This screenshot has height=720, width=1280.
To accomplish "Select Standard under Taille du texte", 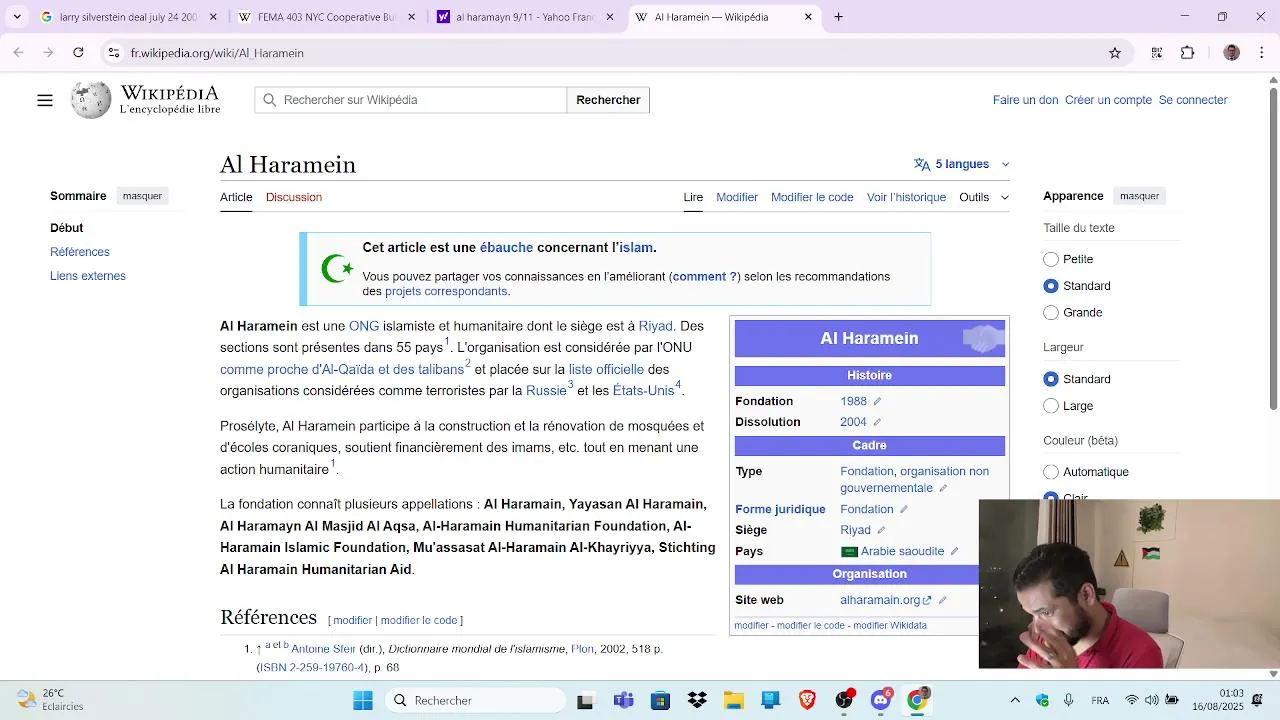I will (1051, 286).
